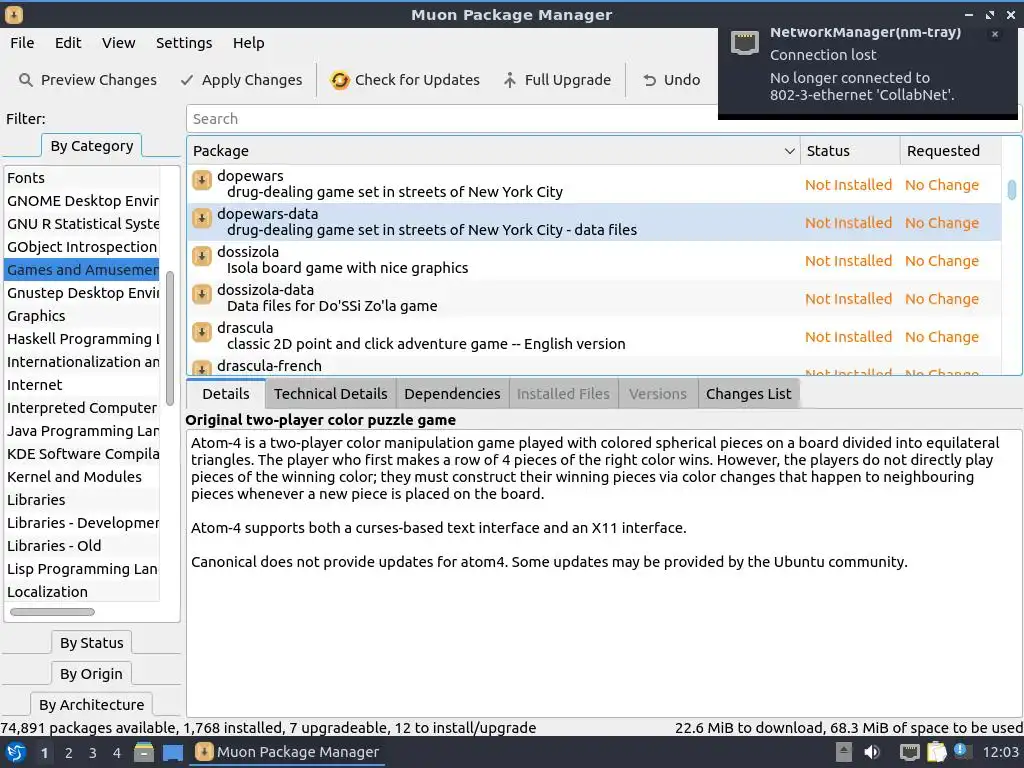Expand the By Origin filter
Viewport: 1024px width, 768px height.
coord(91,674)
